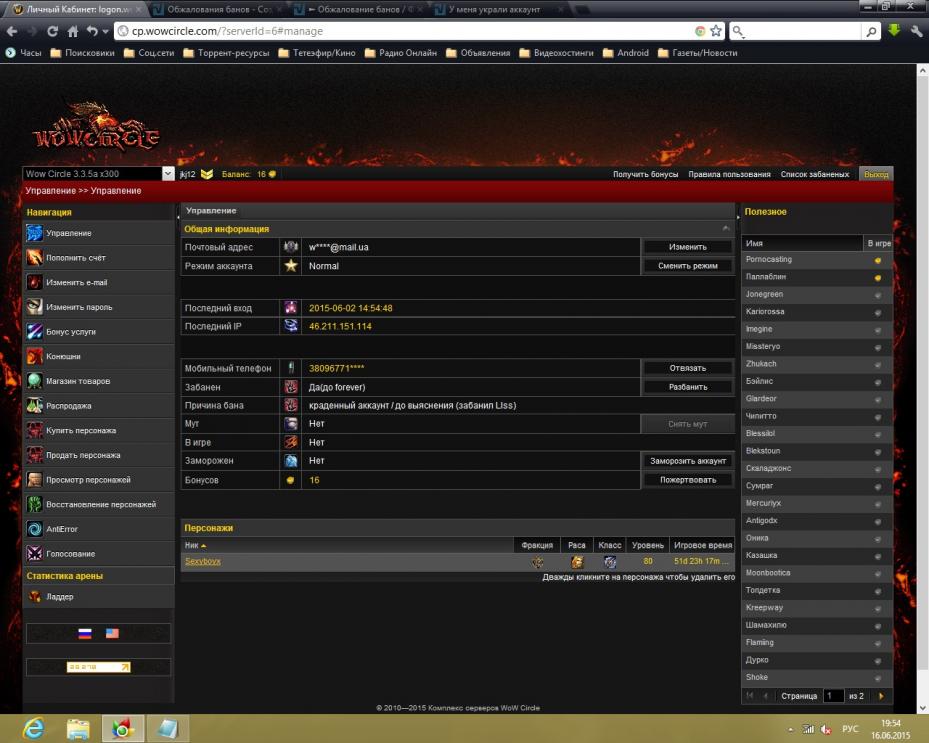Open the Конюшни icon in navigation
The image size is (929, 743).
click(x=35, y=356)
